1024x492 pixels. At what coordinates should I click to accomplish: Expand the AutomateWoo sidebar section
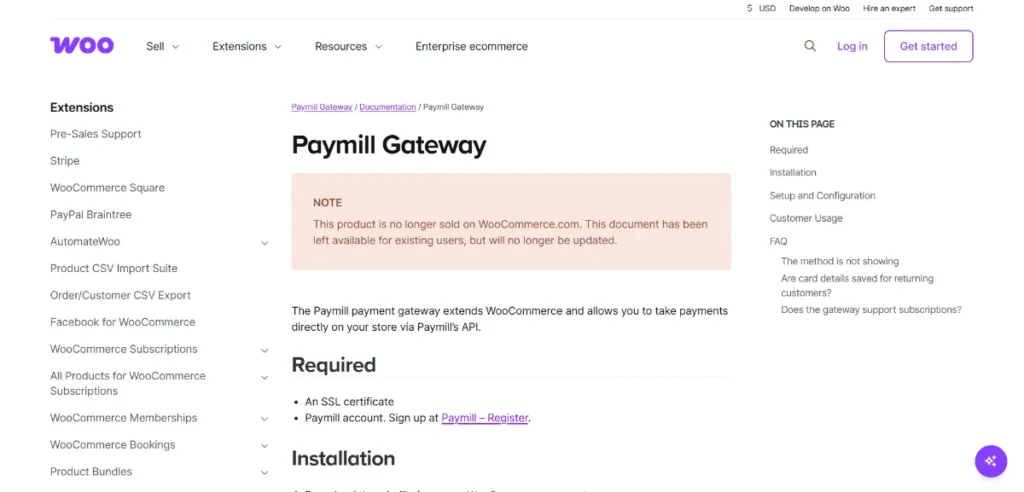[264, 242]
